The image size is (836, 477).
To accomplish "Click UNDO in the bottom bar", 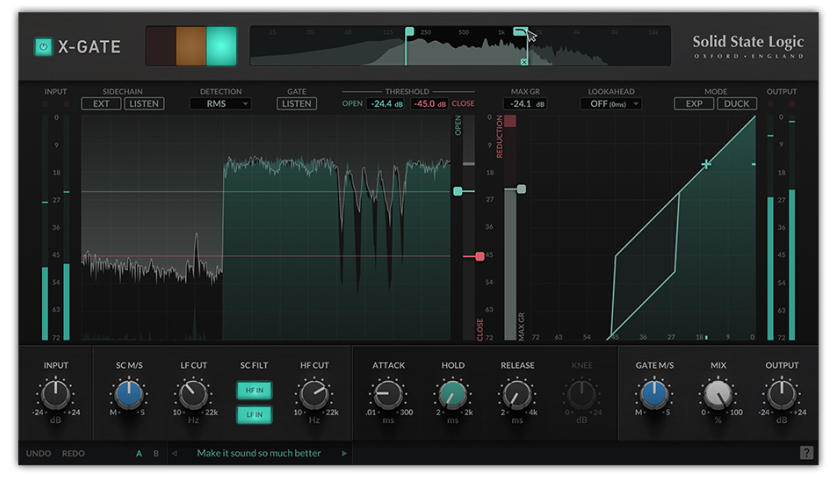I will pyautogui.click(x=38, y=454).
